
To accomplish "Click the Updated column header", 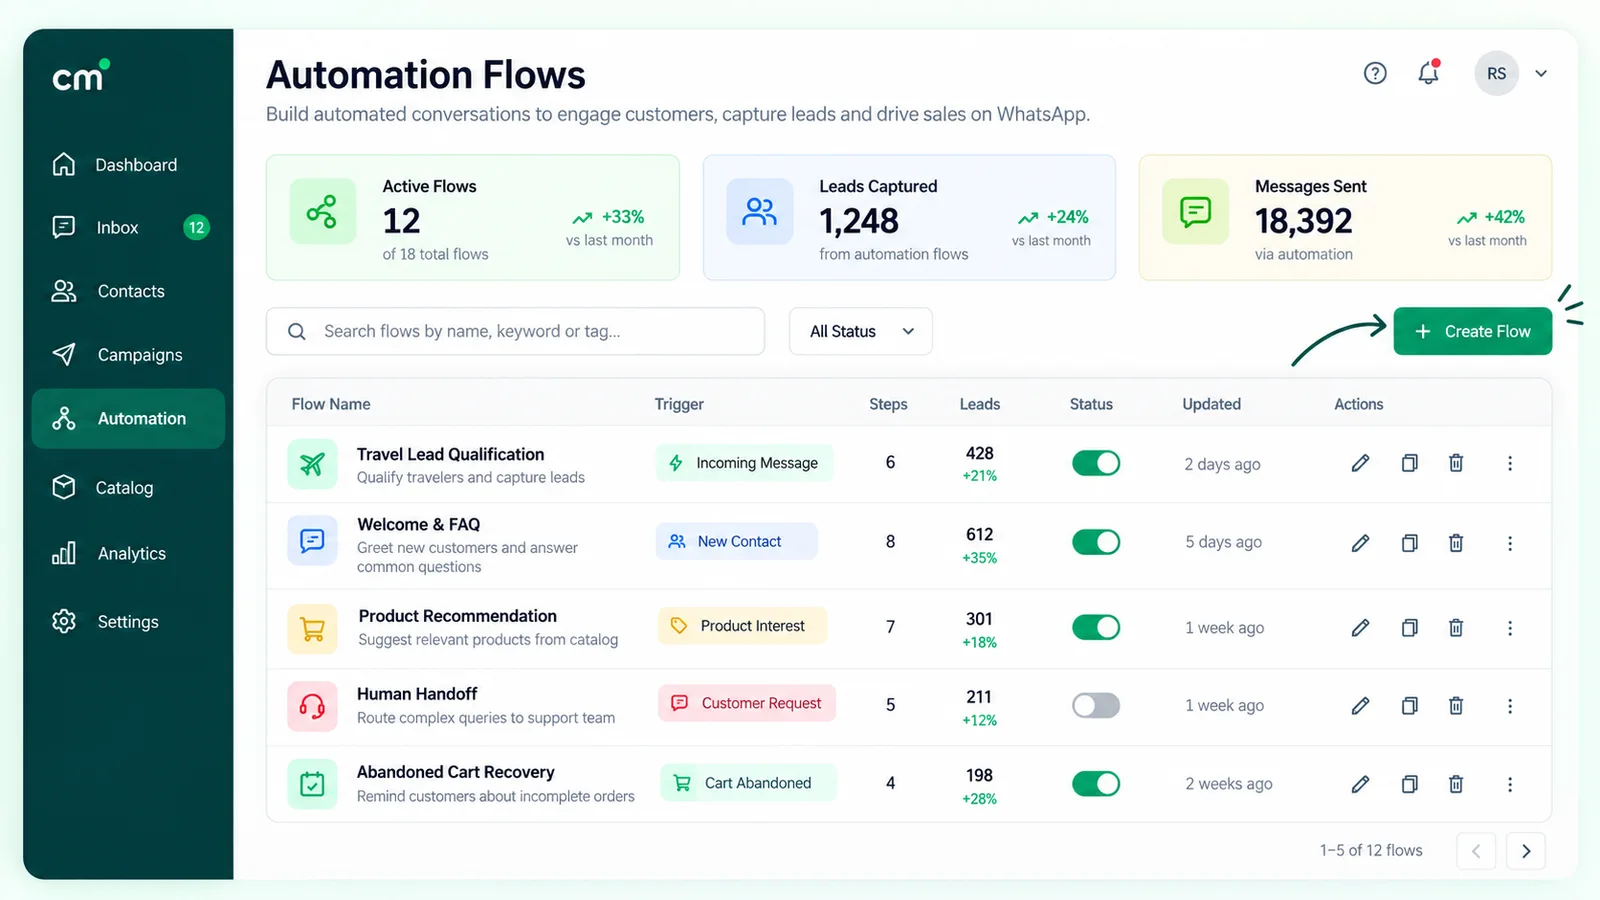I will point(1211,404).
